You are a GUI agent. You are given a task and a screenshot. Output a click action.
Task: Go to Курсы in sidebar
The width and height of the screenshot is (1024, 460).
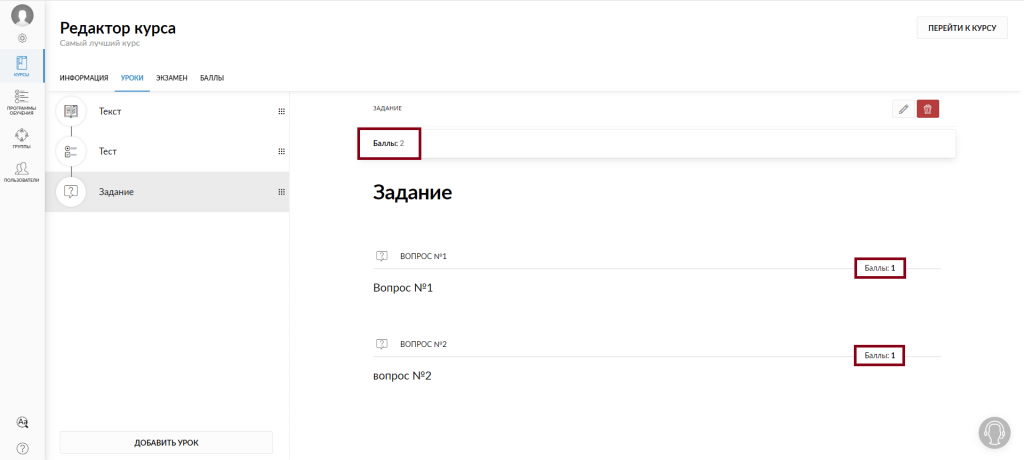[x=22, y=67]
